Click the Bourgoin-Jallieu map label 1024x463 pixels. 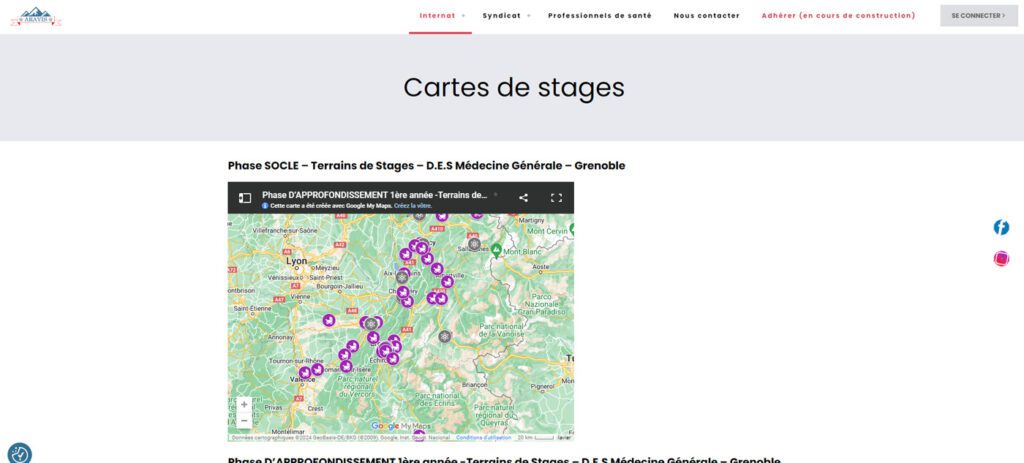[338, 285]
